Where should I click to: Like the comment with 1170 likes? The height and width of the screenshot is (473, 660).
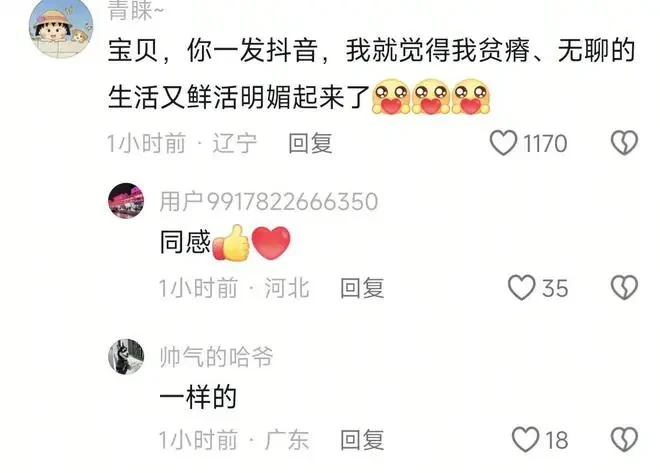[x=503, y=143]
